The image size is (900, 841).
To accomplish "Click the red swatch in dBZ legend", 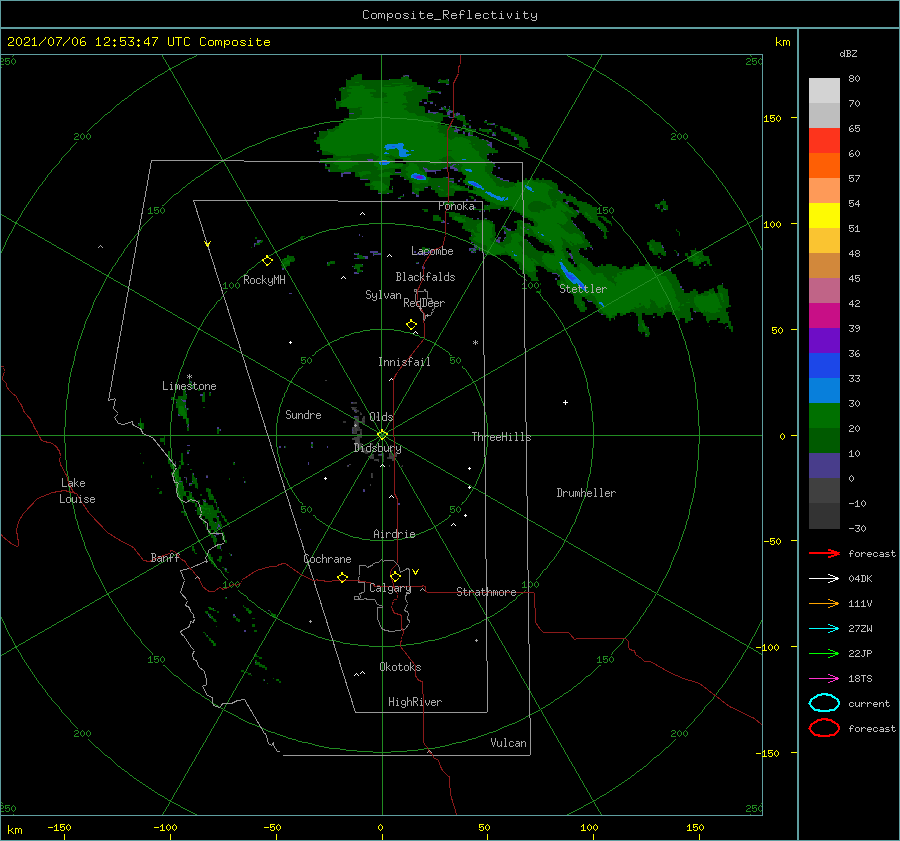I will click(x=824, y=140).
